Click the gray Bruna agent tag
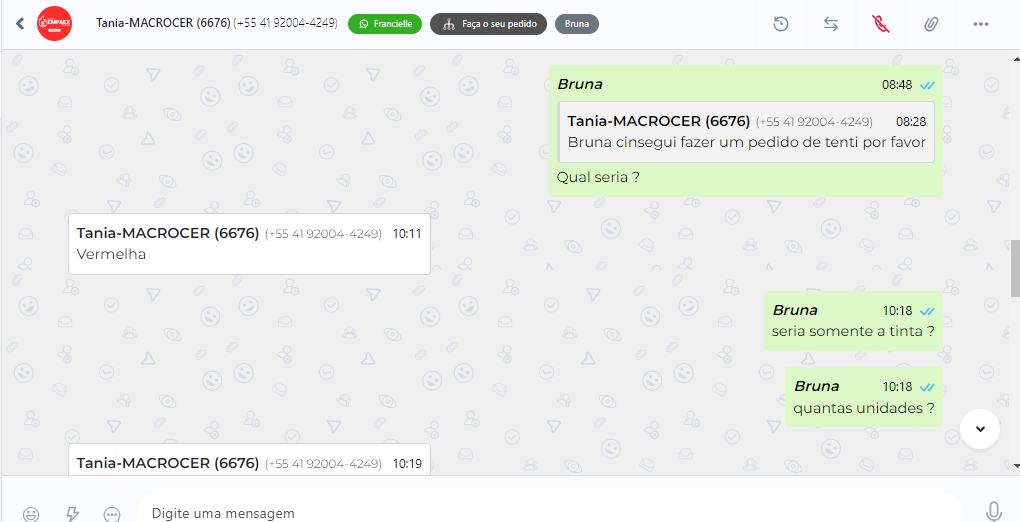 click(x=577, y=24)
